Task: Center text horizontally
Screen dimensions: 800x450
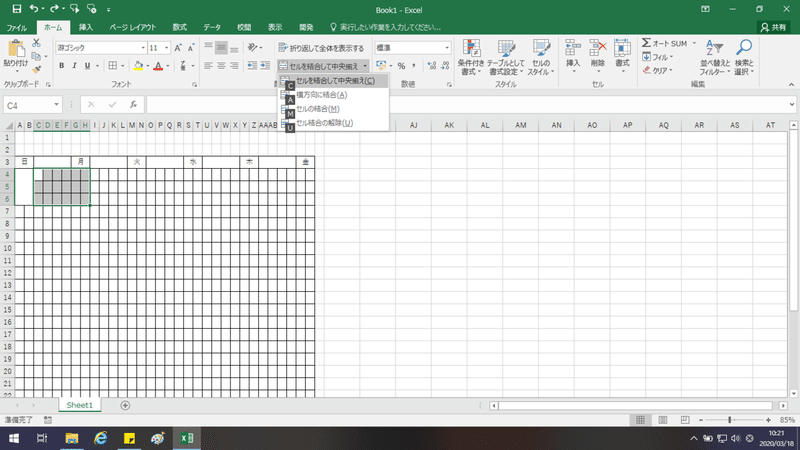Action: (x=221, y=66)
